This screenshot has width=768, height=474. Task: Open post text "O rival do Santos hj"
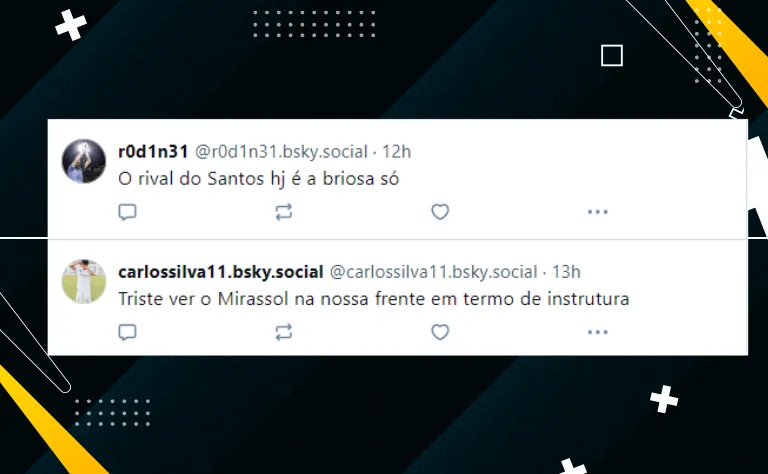pyautogui.click(x=201, y=179)
